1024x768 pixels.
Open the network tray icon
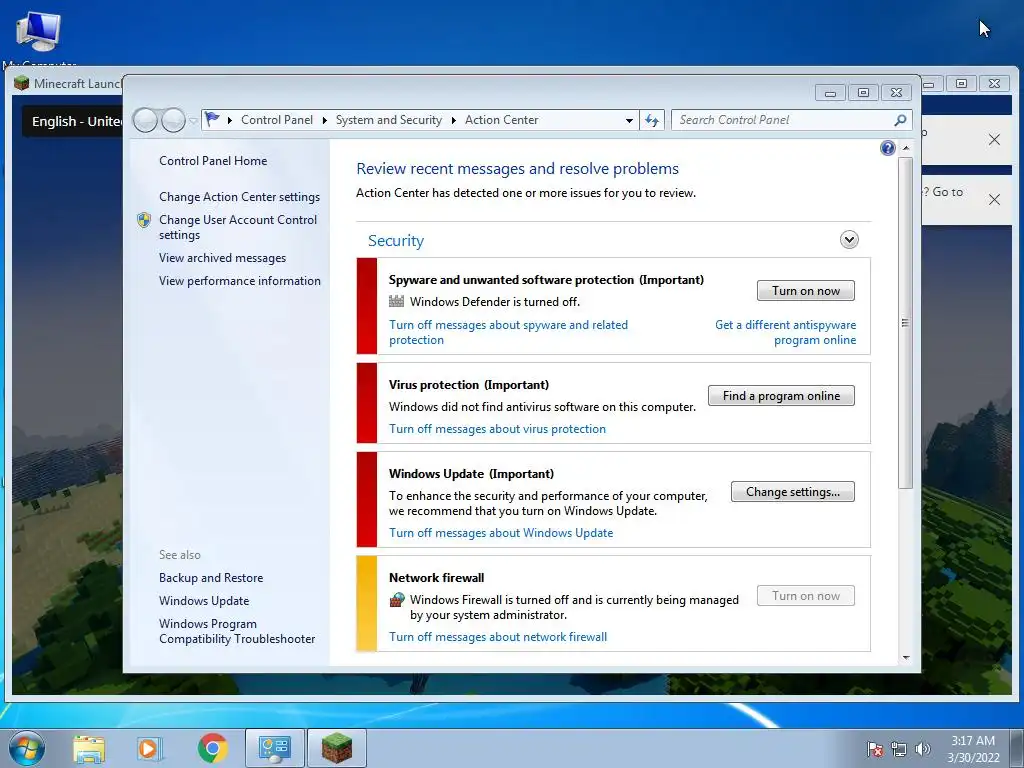click(x=899, y=749)
